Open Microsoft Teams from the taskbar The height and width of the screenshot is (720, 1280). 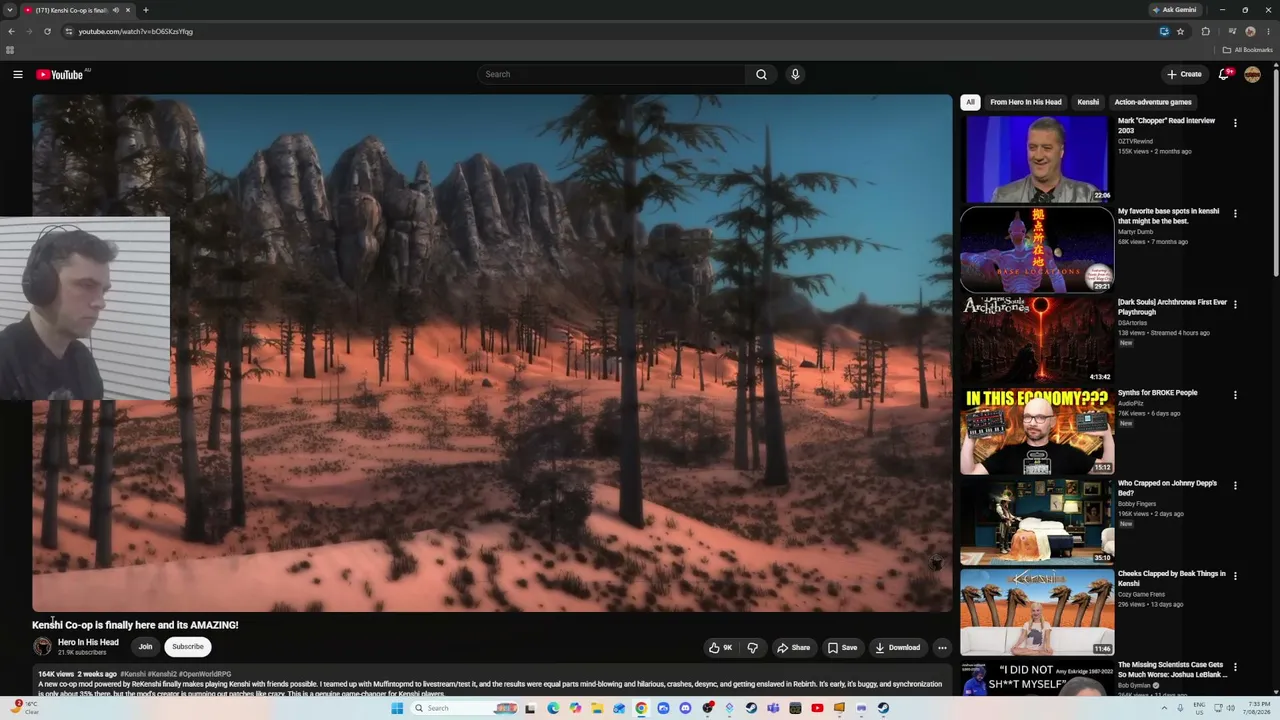pyautogui.click(x=773, y=708)
